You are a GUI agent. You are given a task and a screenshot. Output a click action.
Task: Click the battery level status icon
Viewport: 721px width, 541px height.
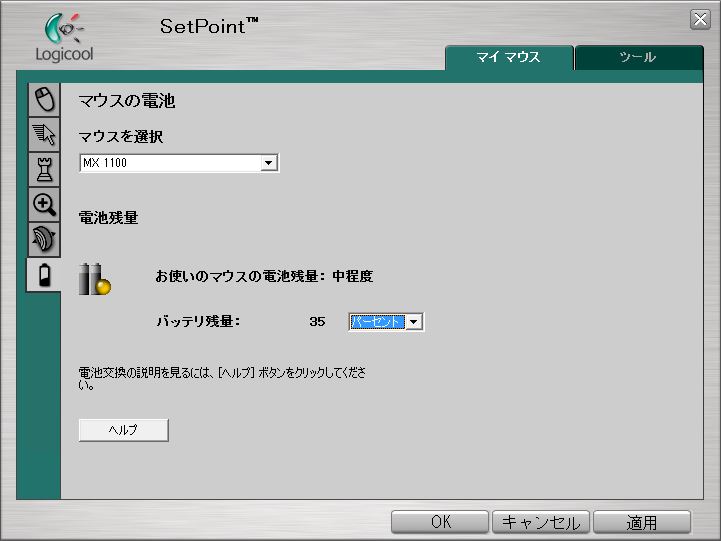point(95,279)
